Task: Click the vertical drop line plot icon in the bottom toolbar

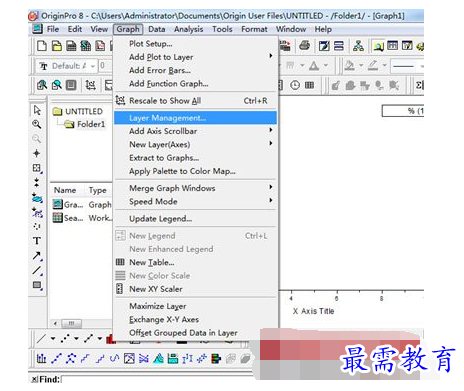Action: click(x=41, y=359)
